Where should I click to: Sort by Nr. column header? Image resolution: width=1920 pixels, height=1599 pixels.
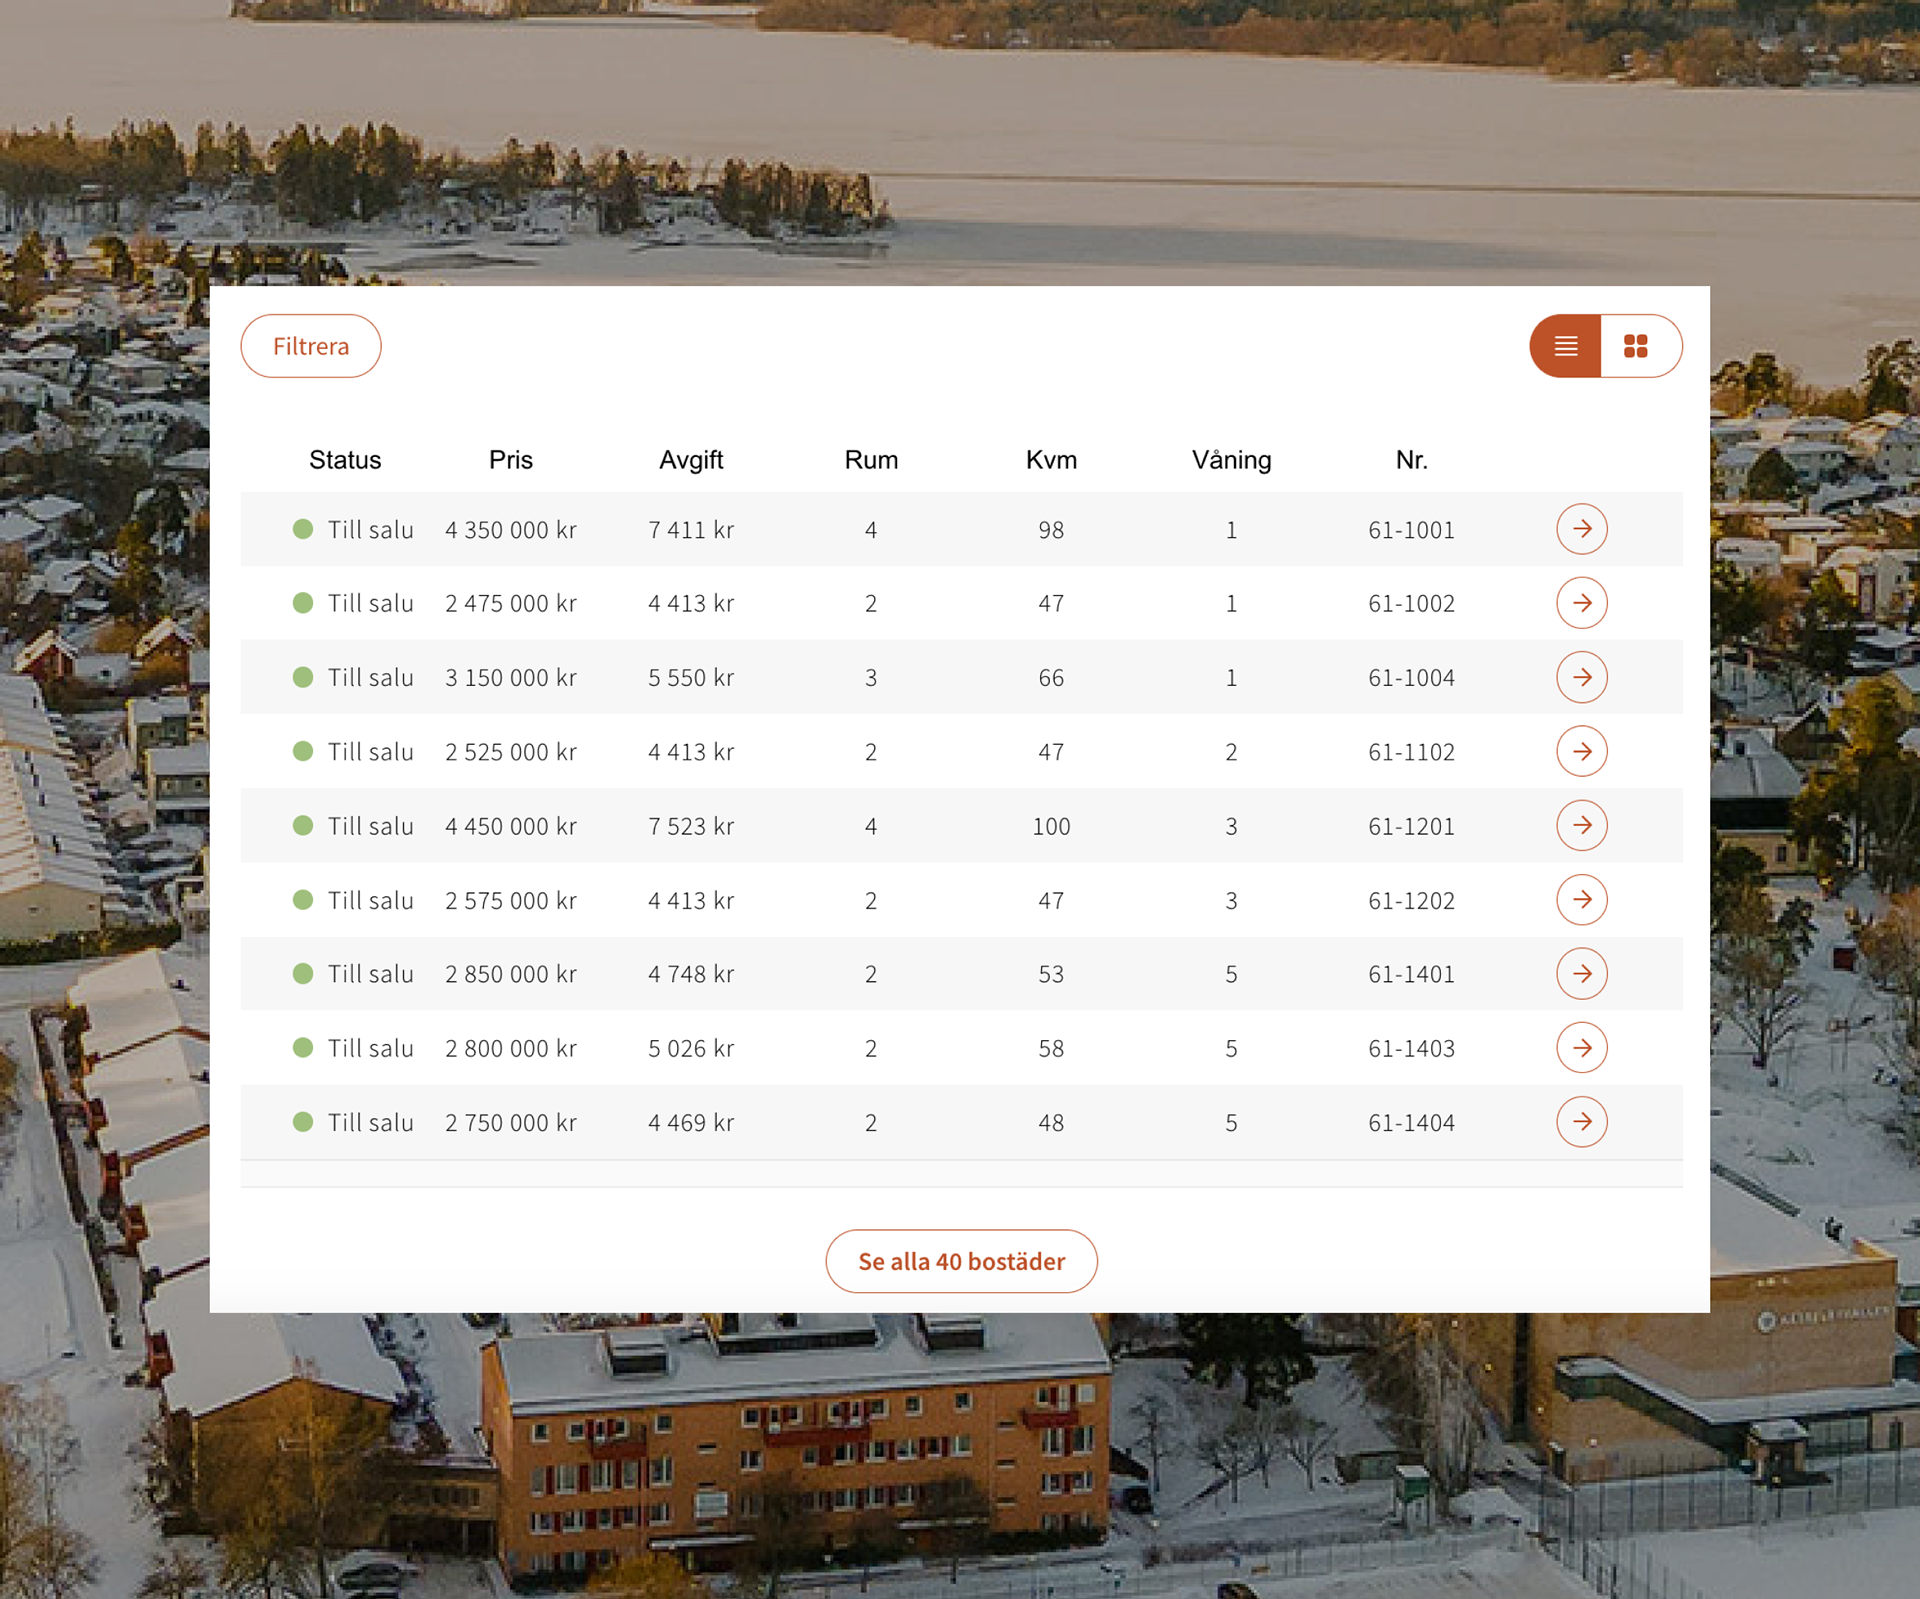[x=1411, y=460]
